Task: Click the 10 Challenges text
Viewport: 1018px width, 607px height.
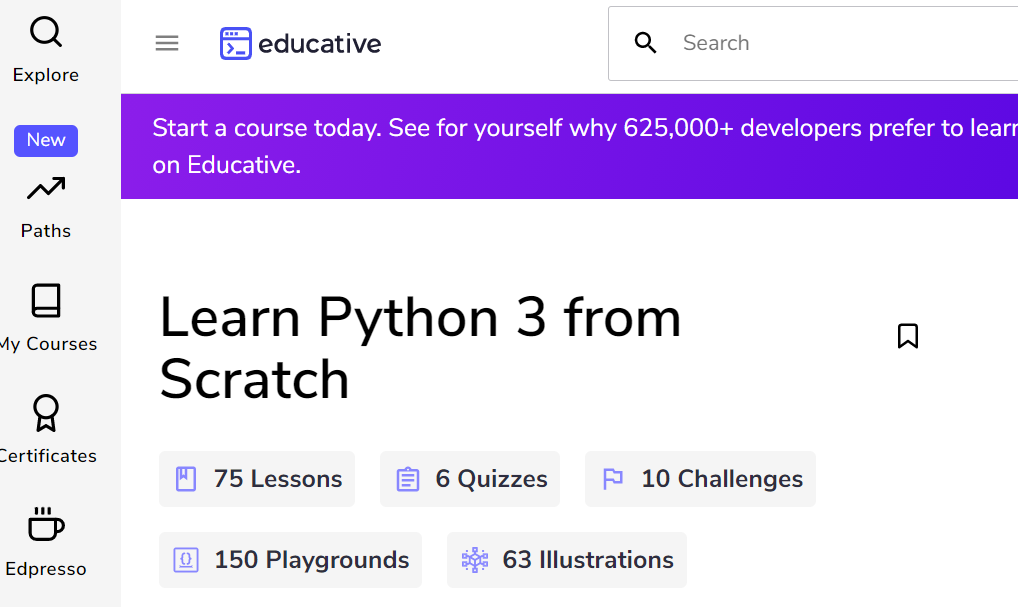Action: click(722, 479)
